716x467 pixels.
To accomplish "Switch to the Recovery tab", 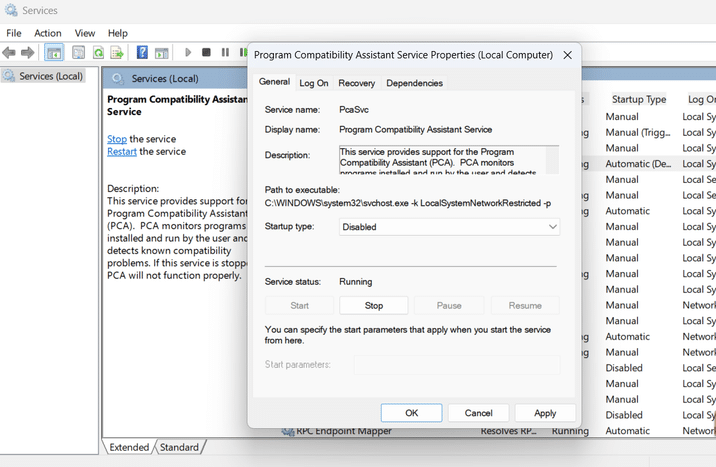I will [x=357, y=83].
